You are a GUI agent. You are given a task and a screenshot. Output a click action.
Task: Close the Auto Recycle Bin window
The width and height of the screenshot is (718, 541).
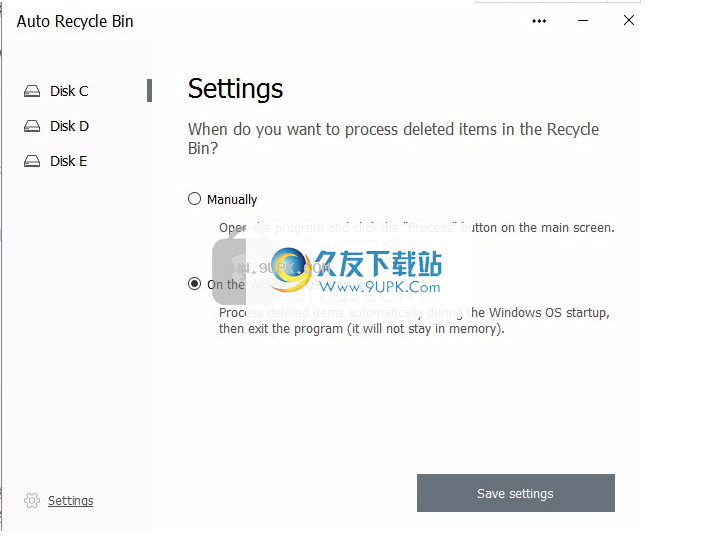(629, 20)
